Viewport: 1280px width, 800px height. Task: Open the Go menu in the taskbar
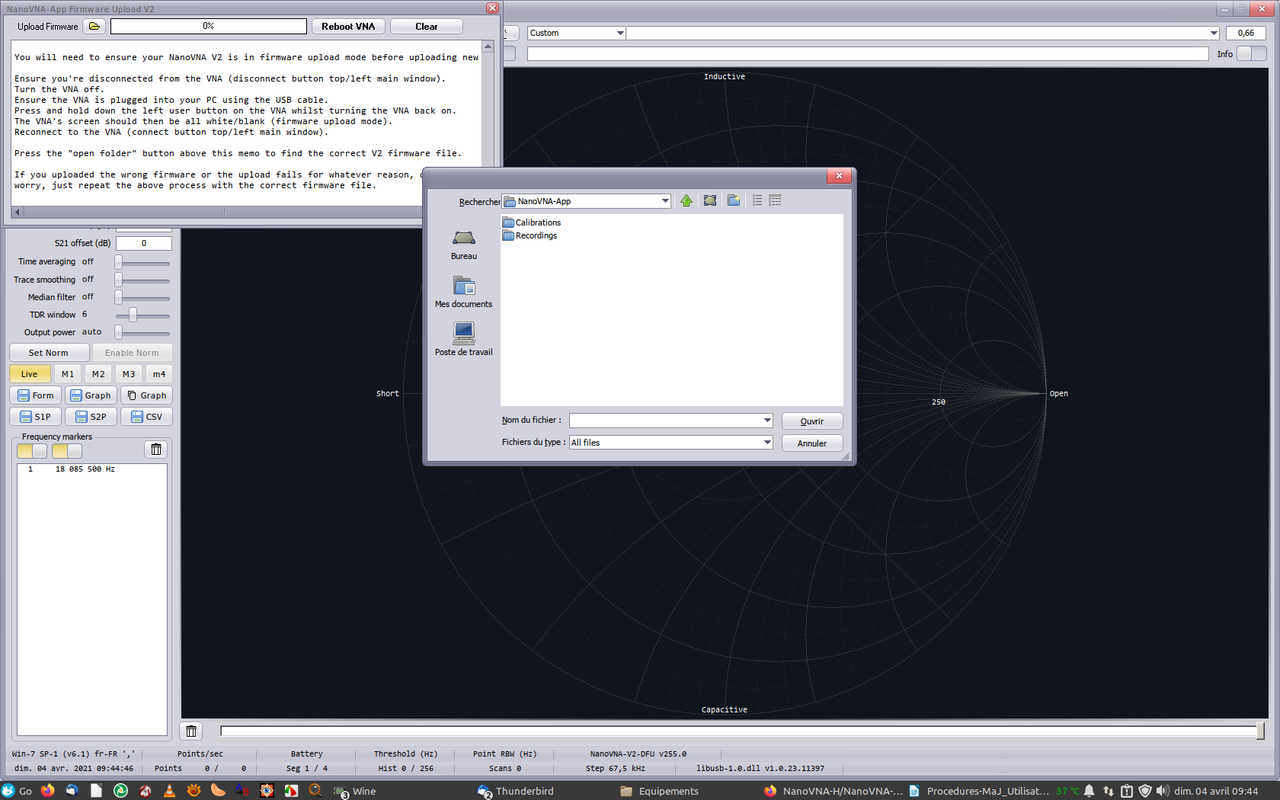(x=17, y=791)
